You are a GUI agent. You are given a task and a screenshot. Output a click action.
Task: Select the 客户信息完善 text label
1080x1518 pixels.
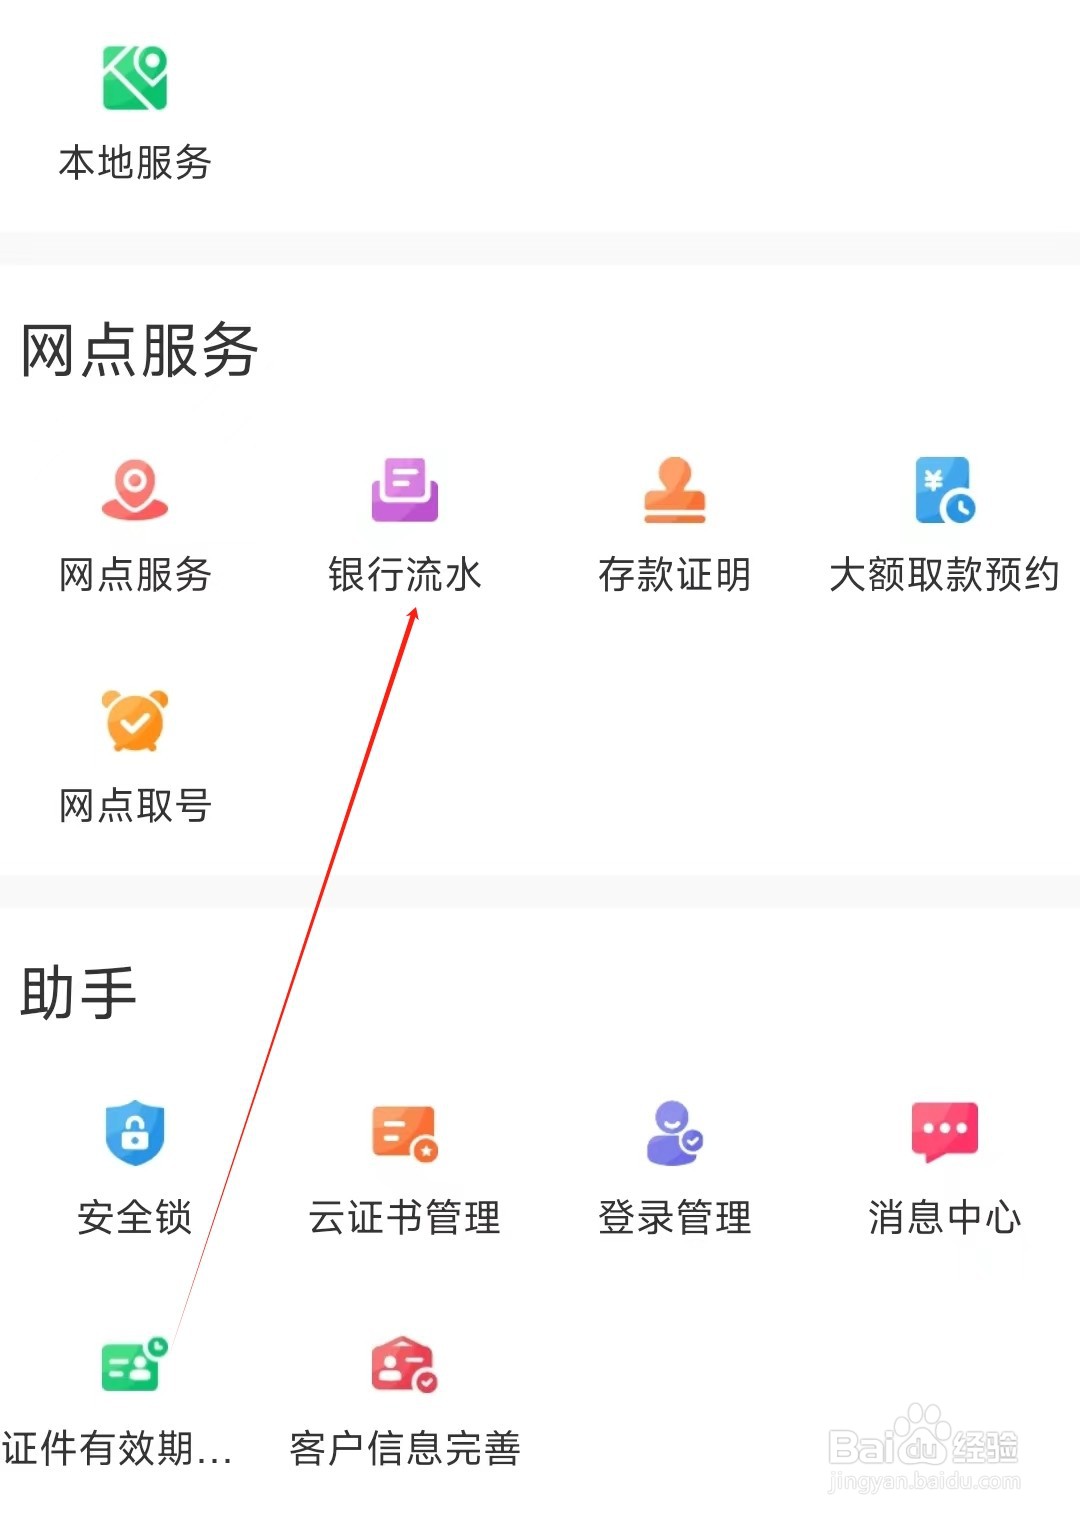(x=405, y=1448)
